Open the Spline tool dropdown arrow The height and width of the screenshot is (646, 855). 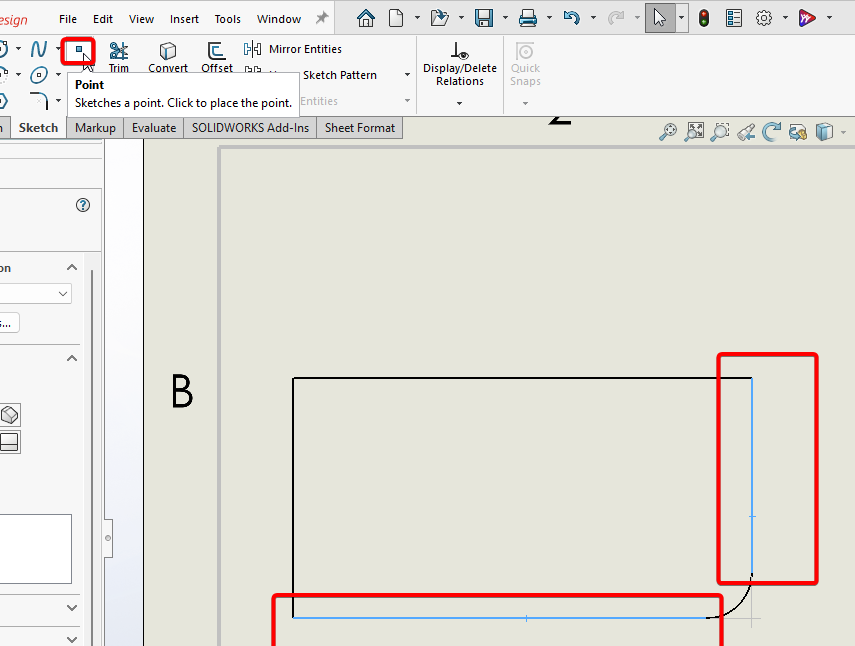(58, 49)
